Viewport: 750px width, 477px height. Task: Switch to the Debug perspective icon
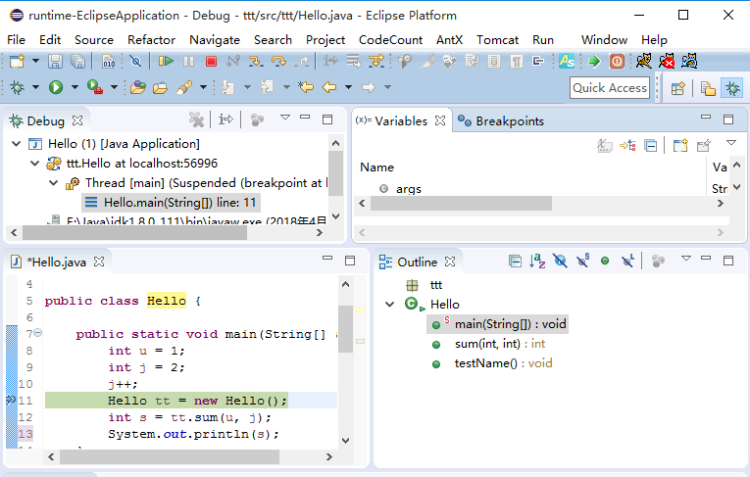click(733, 88)
